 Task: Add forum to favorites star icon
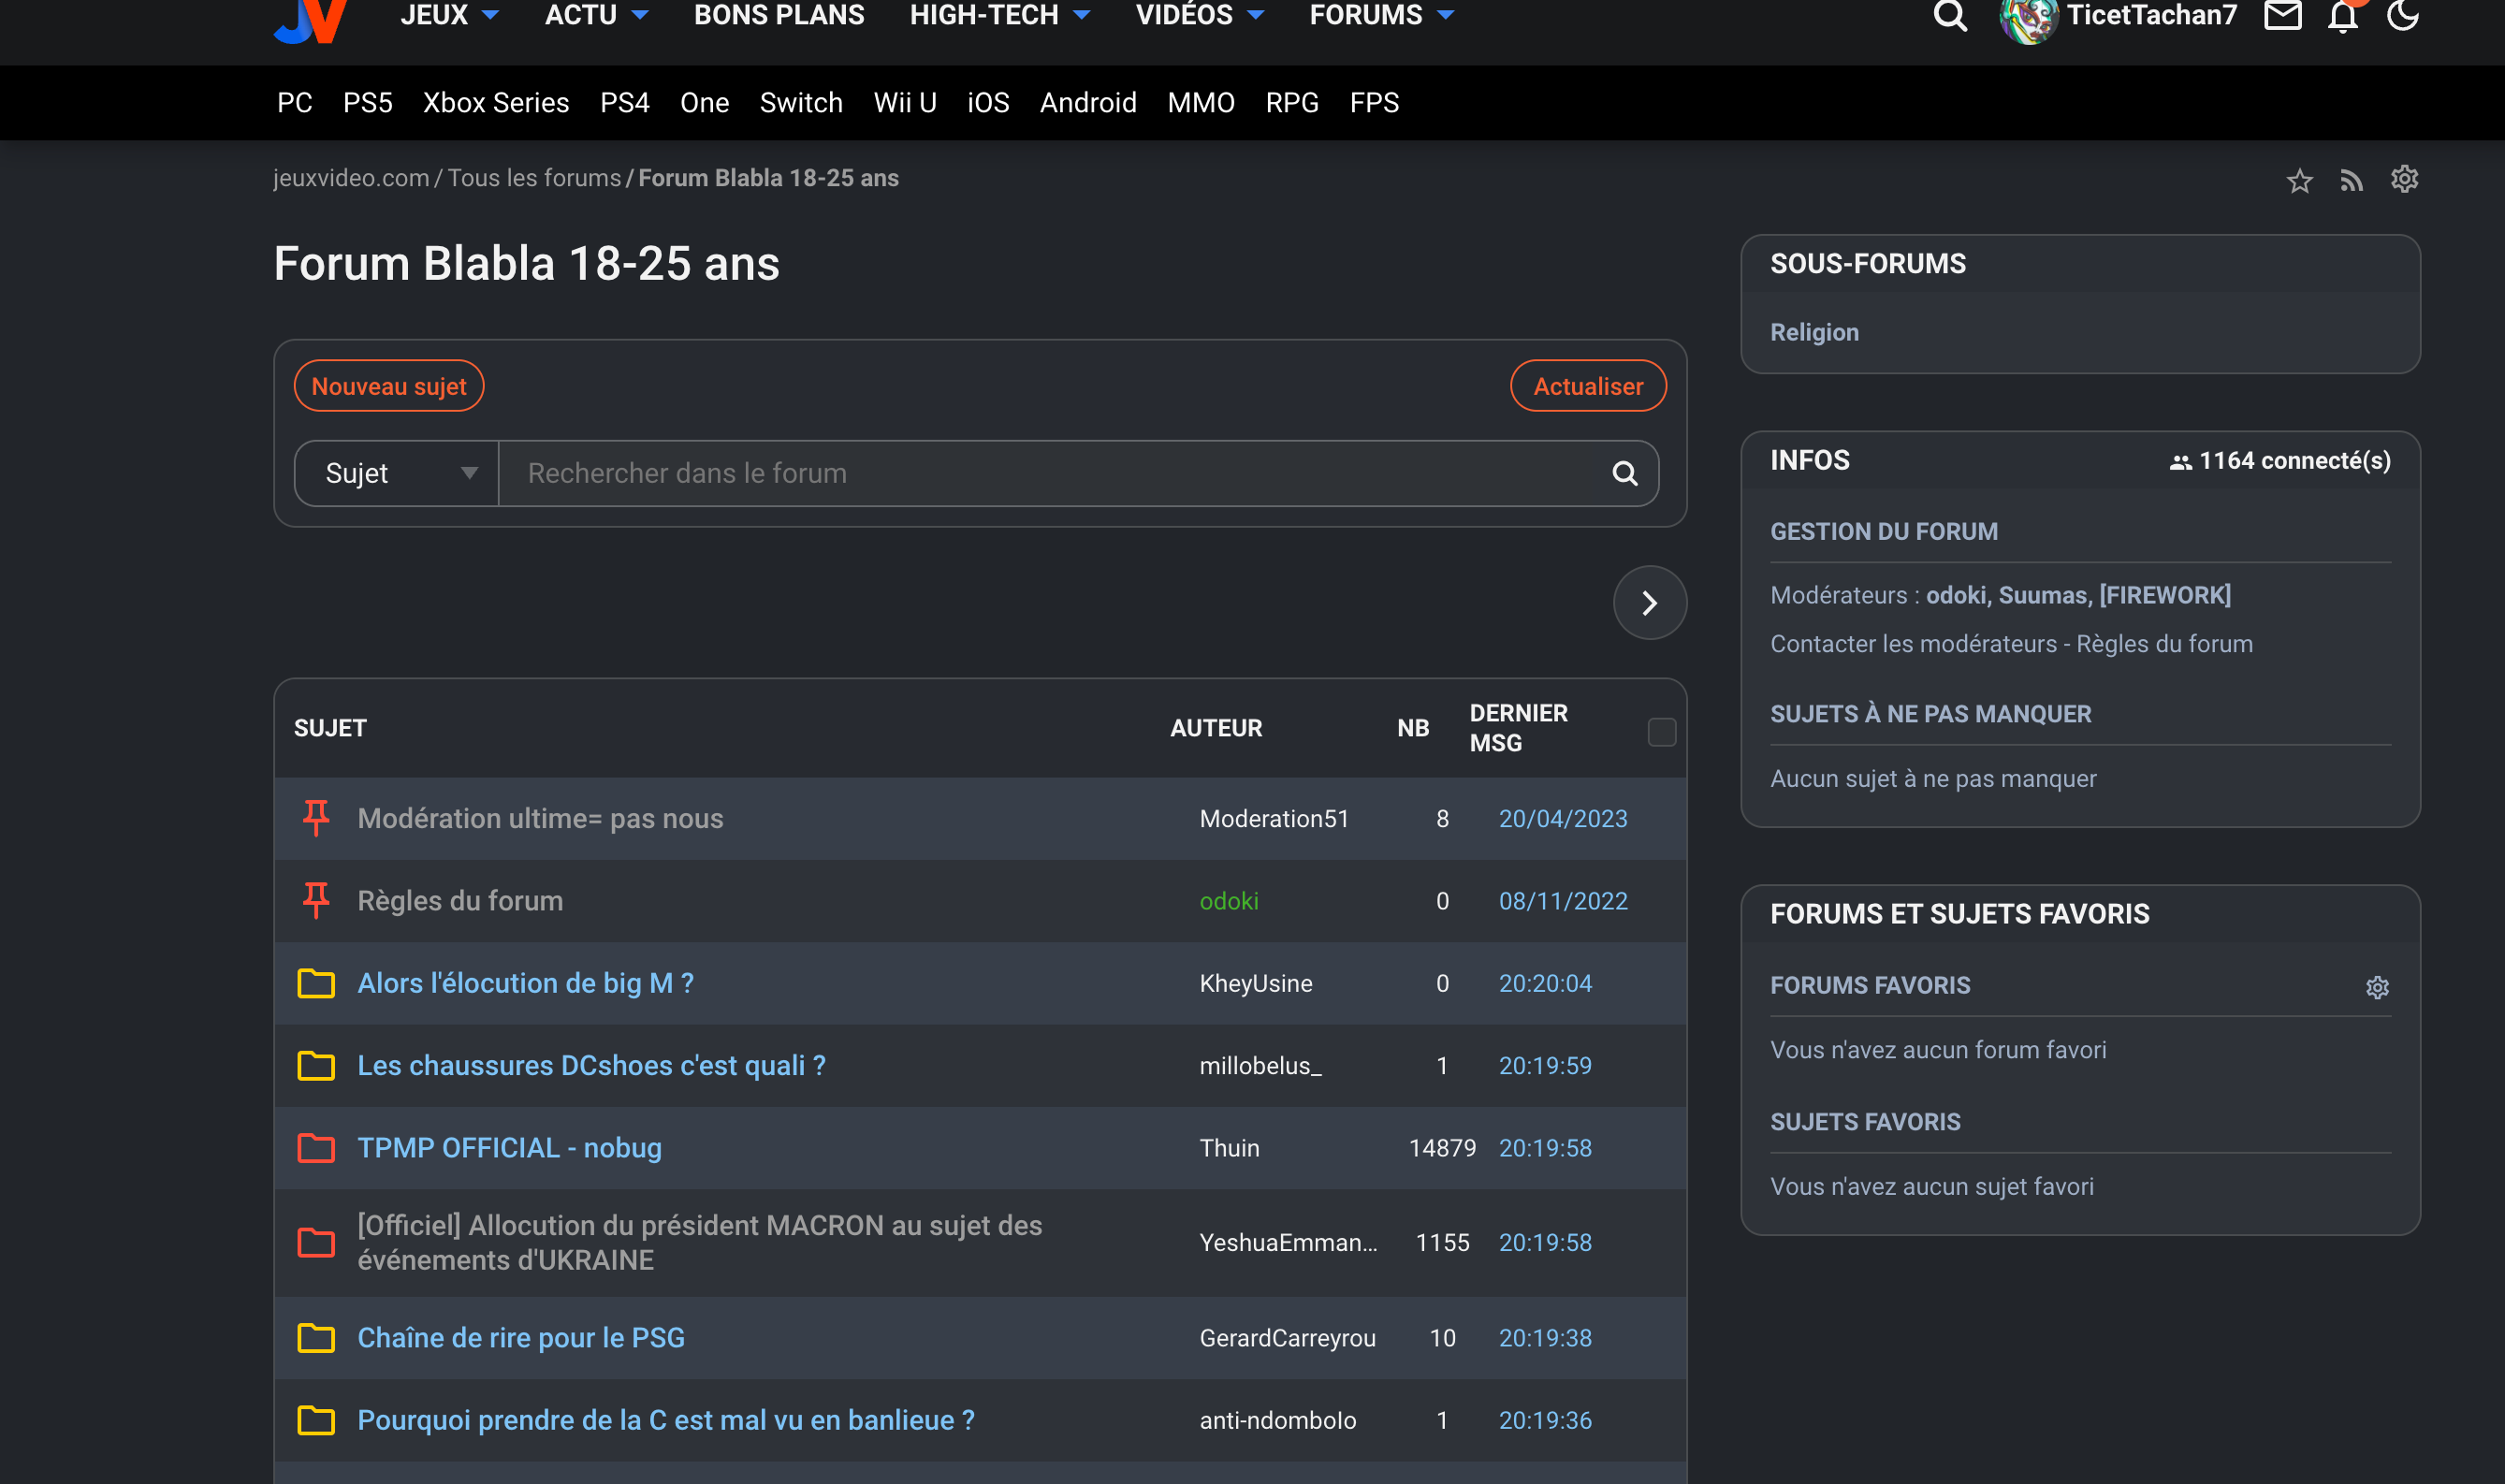pyautogui.click(x=2299, y=181)
